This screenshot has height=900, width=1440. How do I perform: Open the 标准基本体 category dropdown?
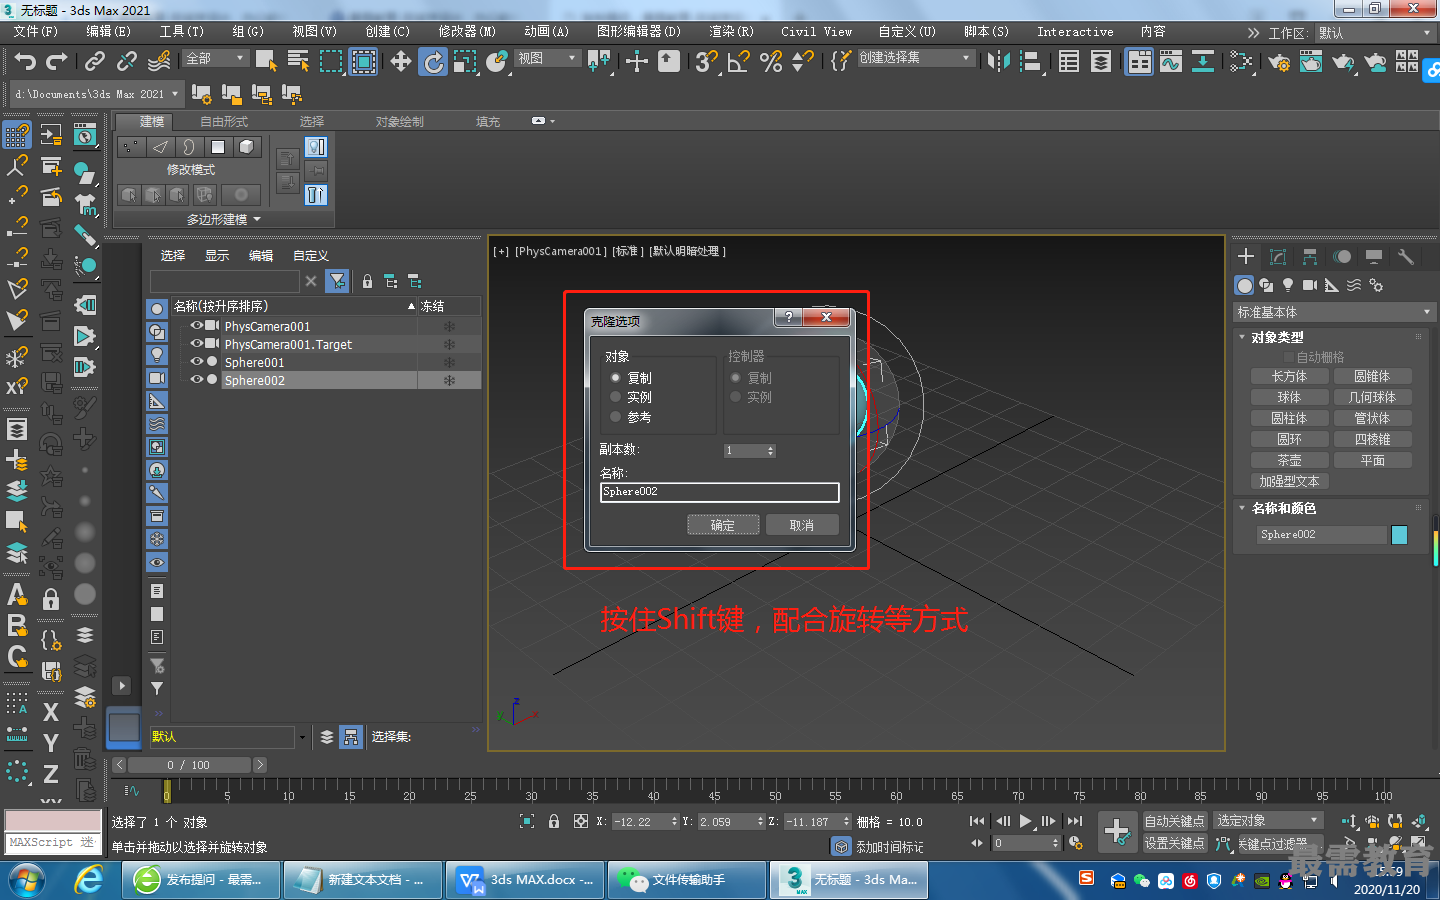pos(1334,312)
